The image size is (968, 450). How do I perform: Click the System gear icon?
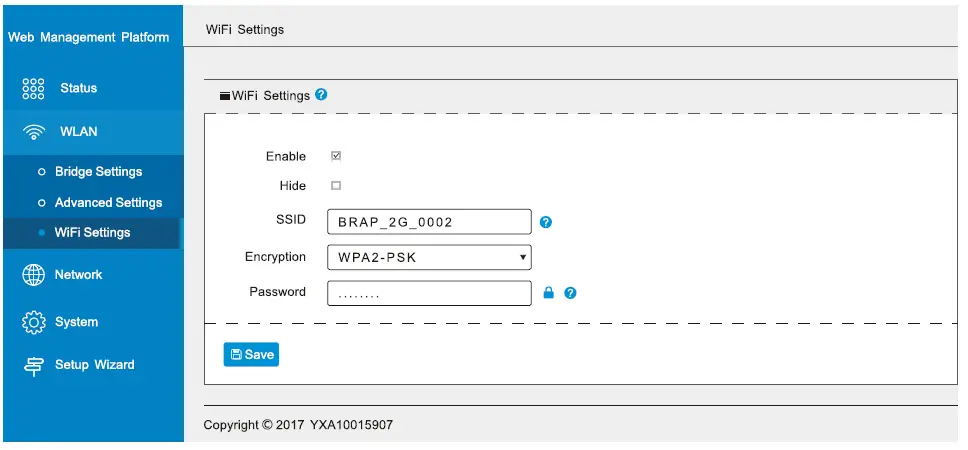point(34,322)
